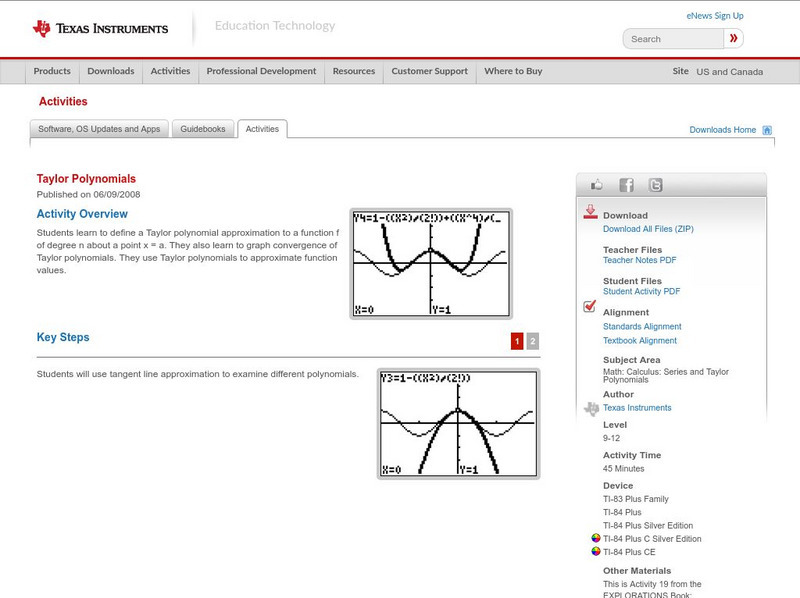This screenshot has height=598, width=800.
Task: Select the Activities tab
Action: (262, 129)
